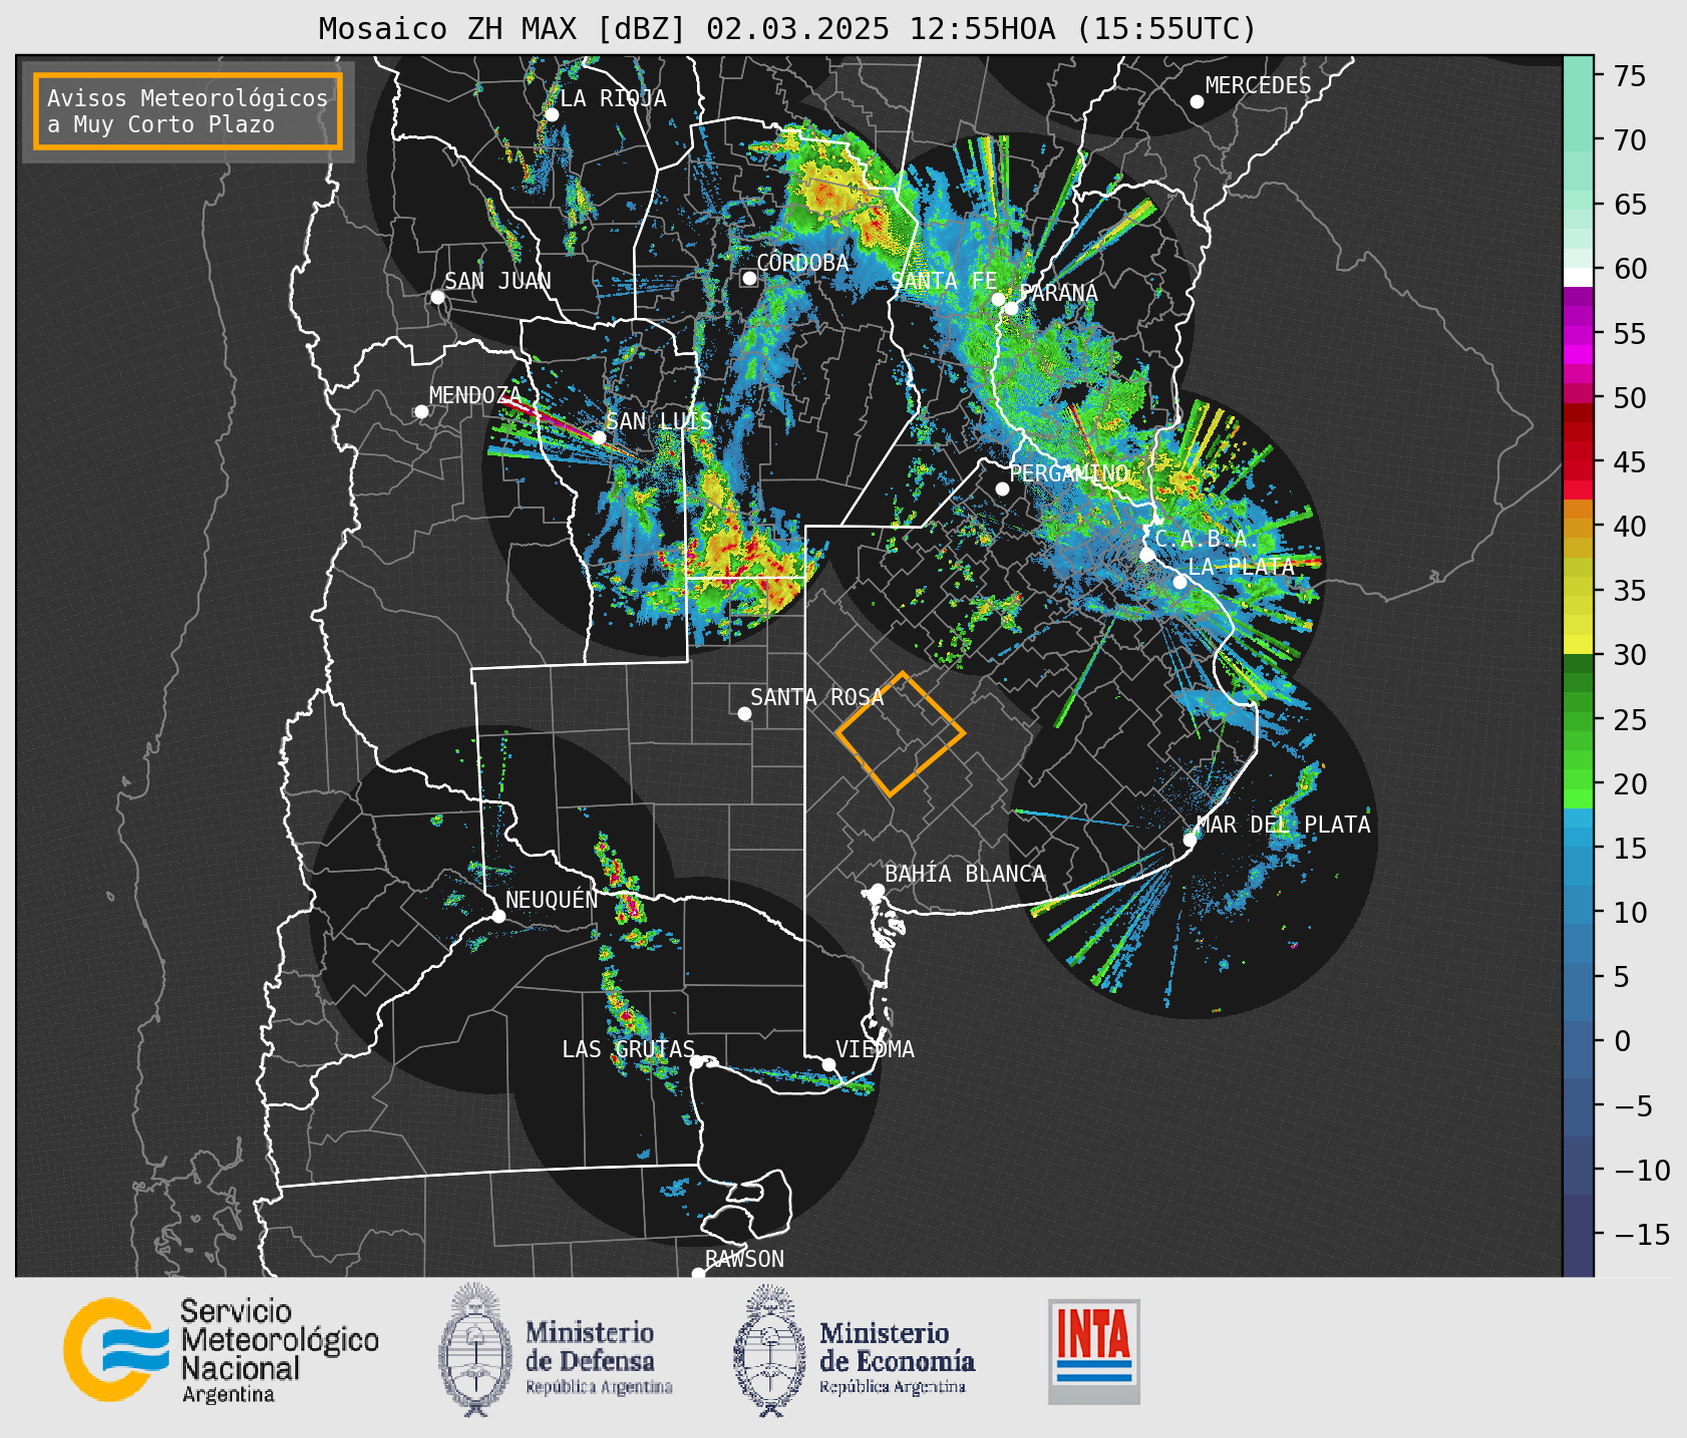Click the Neuquén city marker dot
The width and height of the screenshot is (1687, 1438).
pyautogui.click(x=498, y=916)
